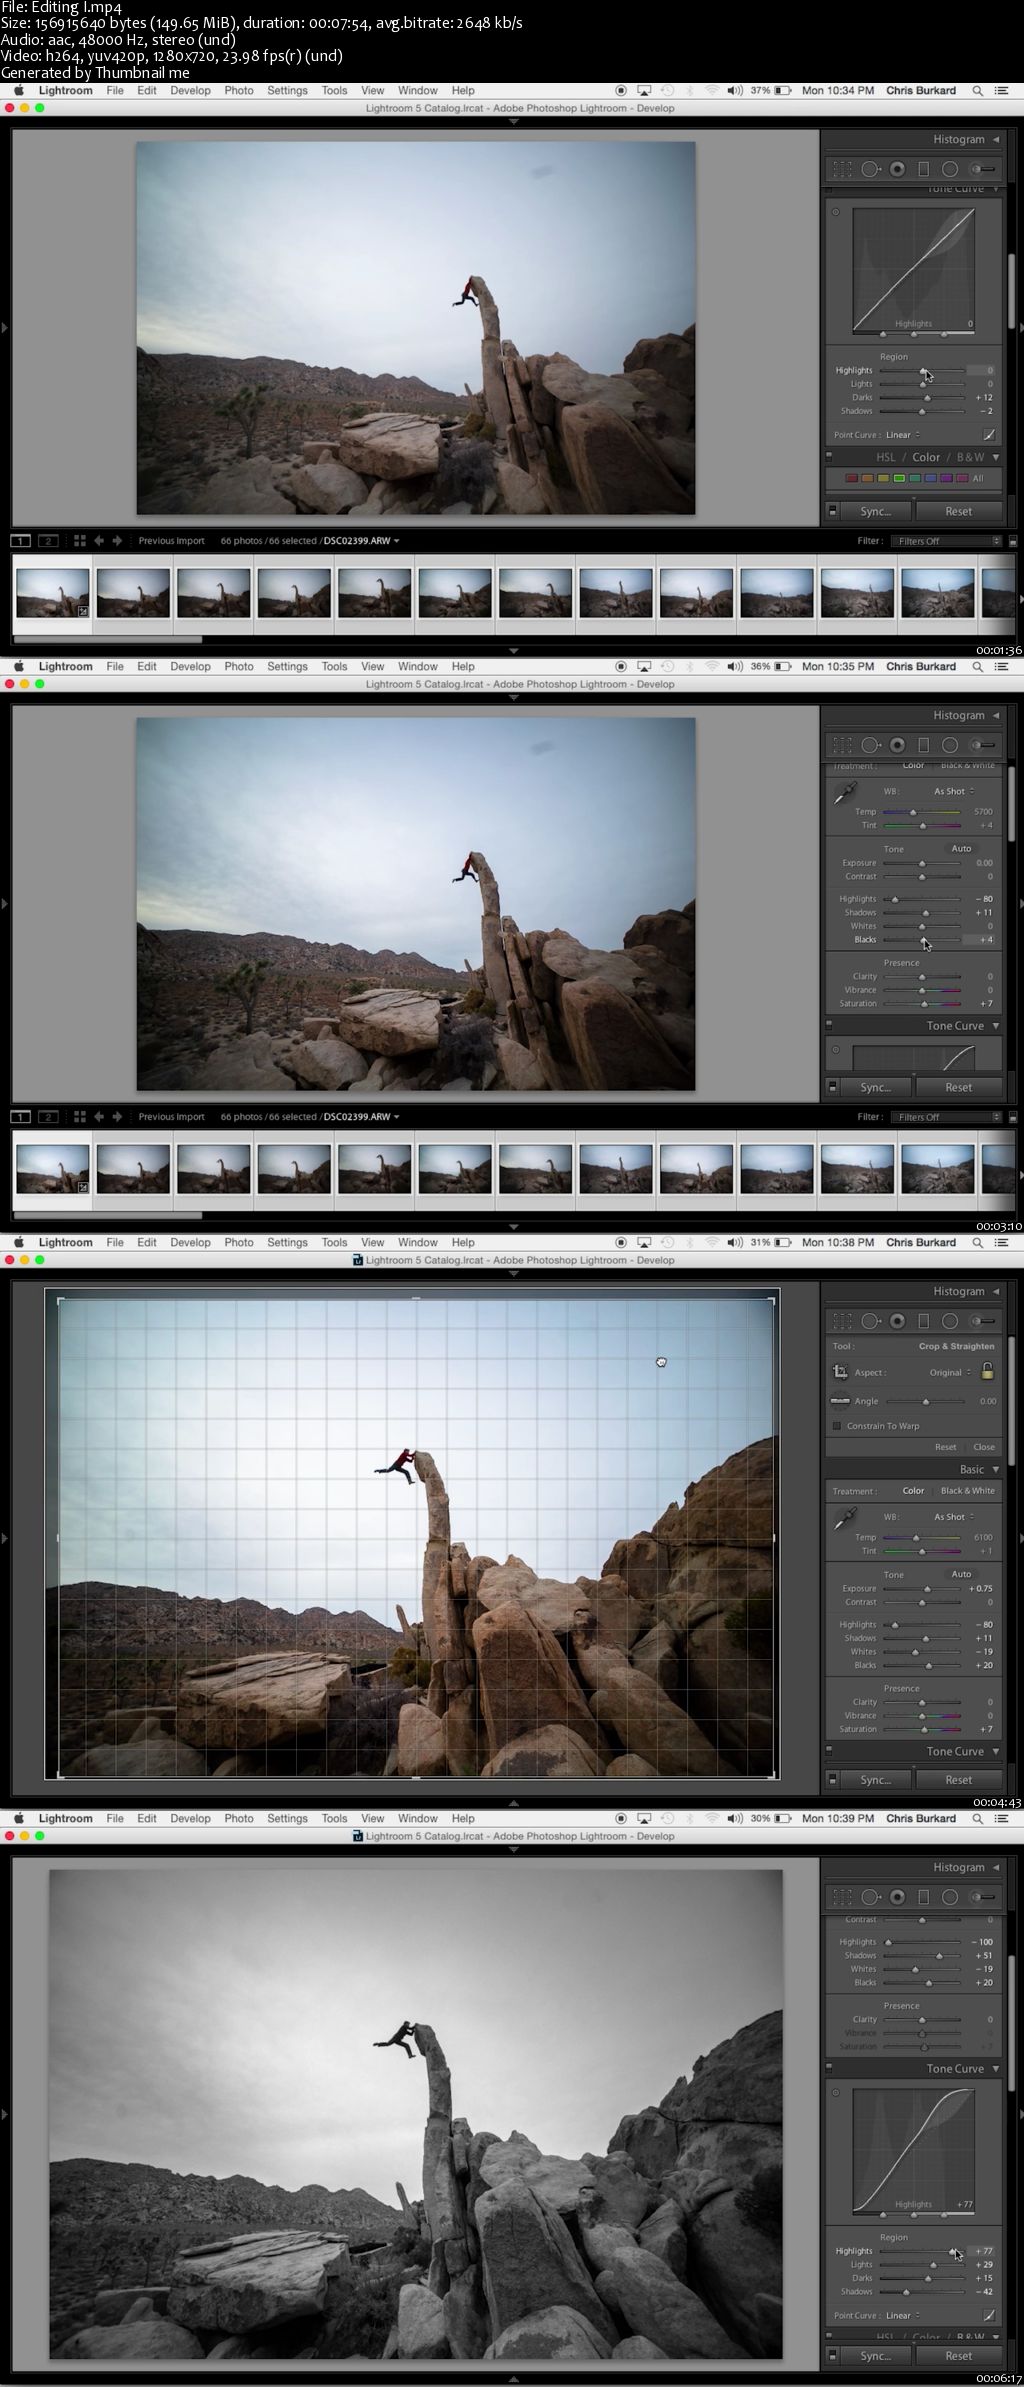Click volume icon in 10:35 PM menu bar

(735, 666)
